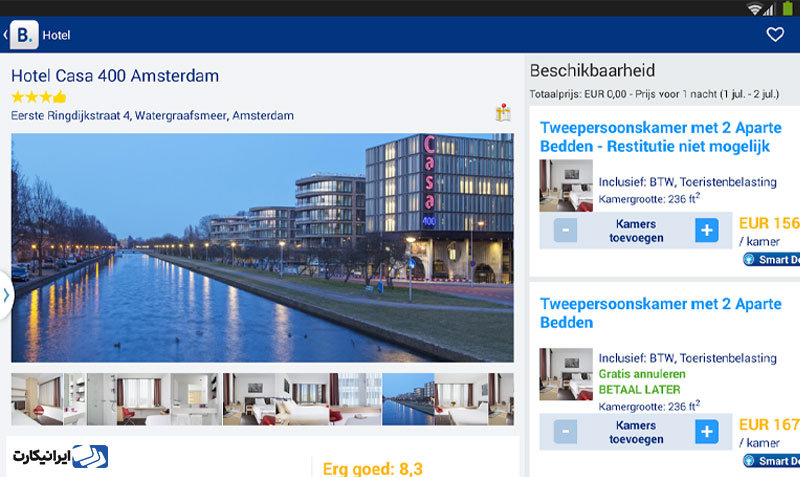Tap the EUR 156 price
The height and width of the screenshot is (477, 800).
(x=769, y=223)
